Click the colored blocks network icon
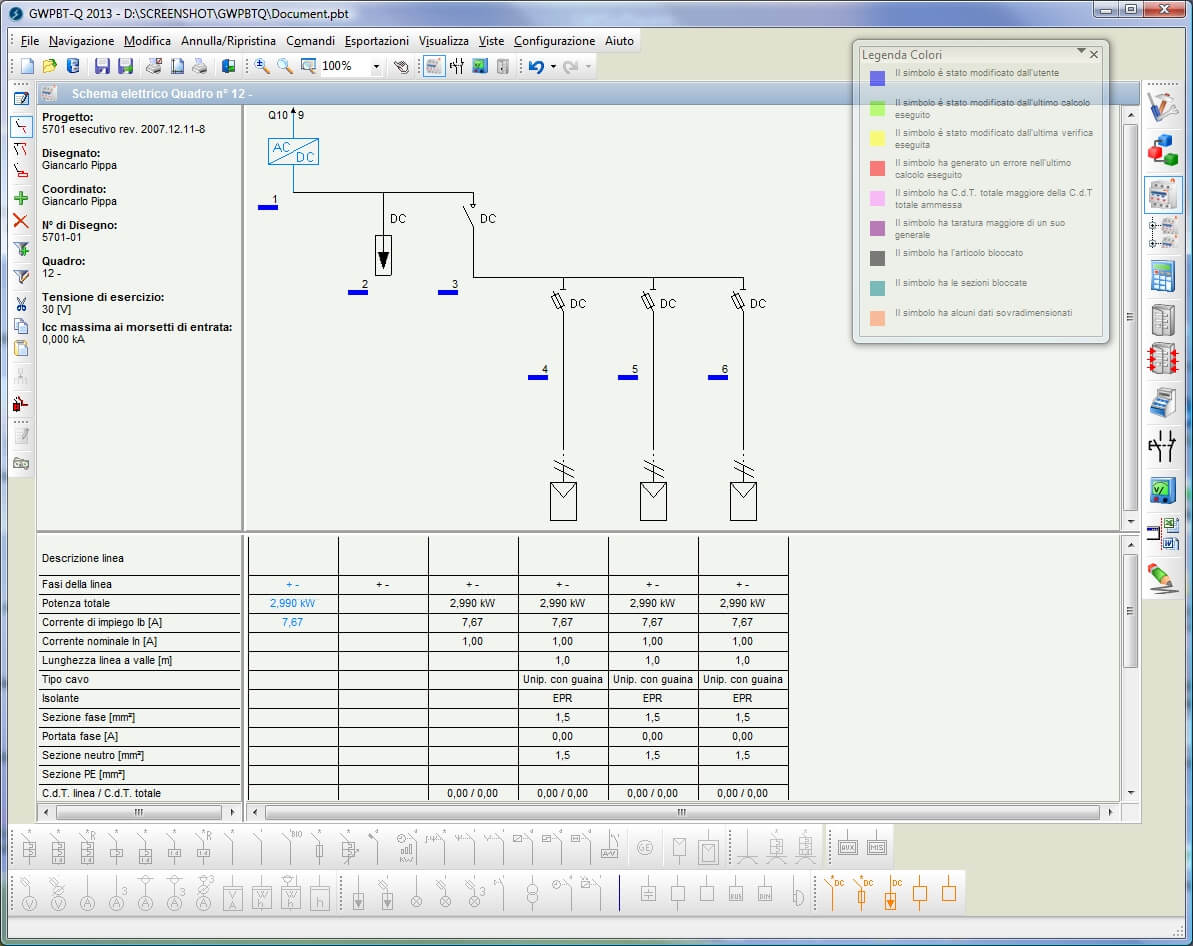This screenshot has width=1193, height=946. (x=1163, y=149)
